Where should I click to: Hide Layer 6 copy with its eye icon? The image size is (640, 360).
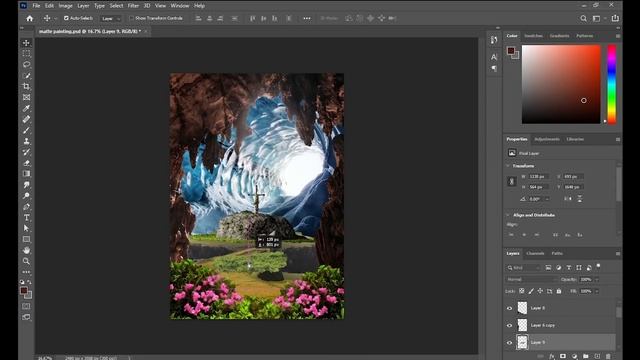[509, 325]
